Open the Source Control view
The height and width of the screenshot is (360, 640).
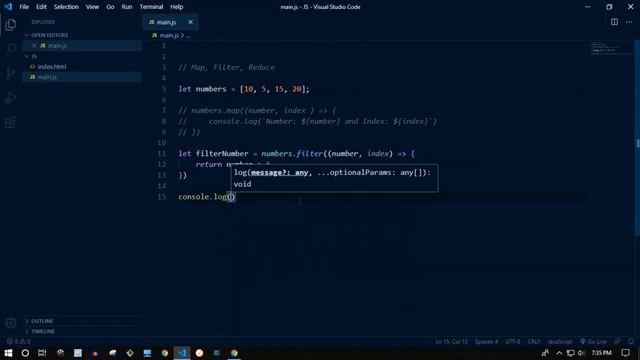click(x=11, y=73)
